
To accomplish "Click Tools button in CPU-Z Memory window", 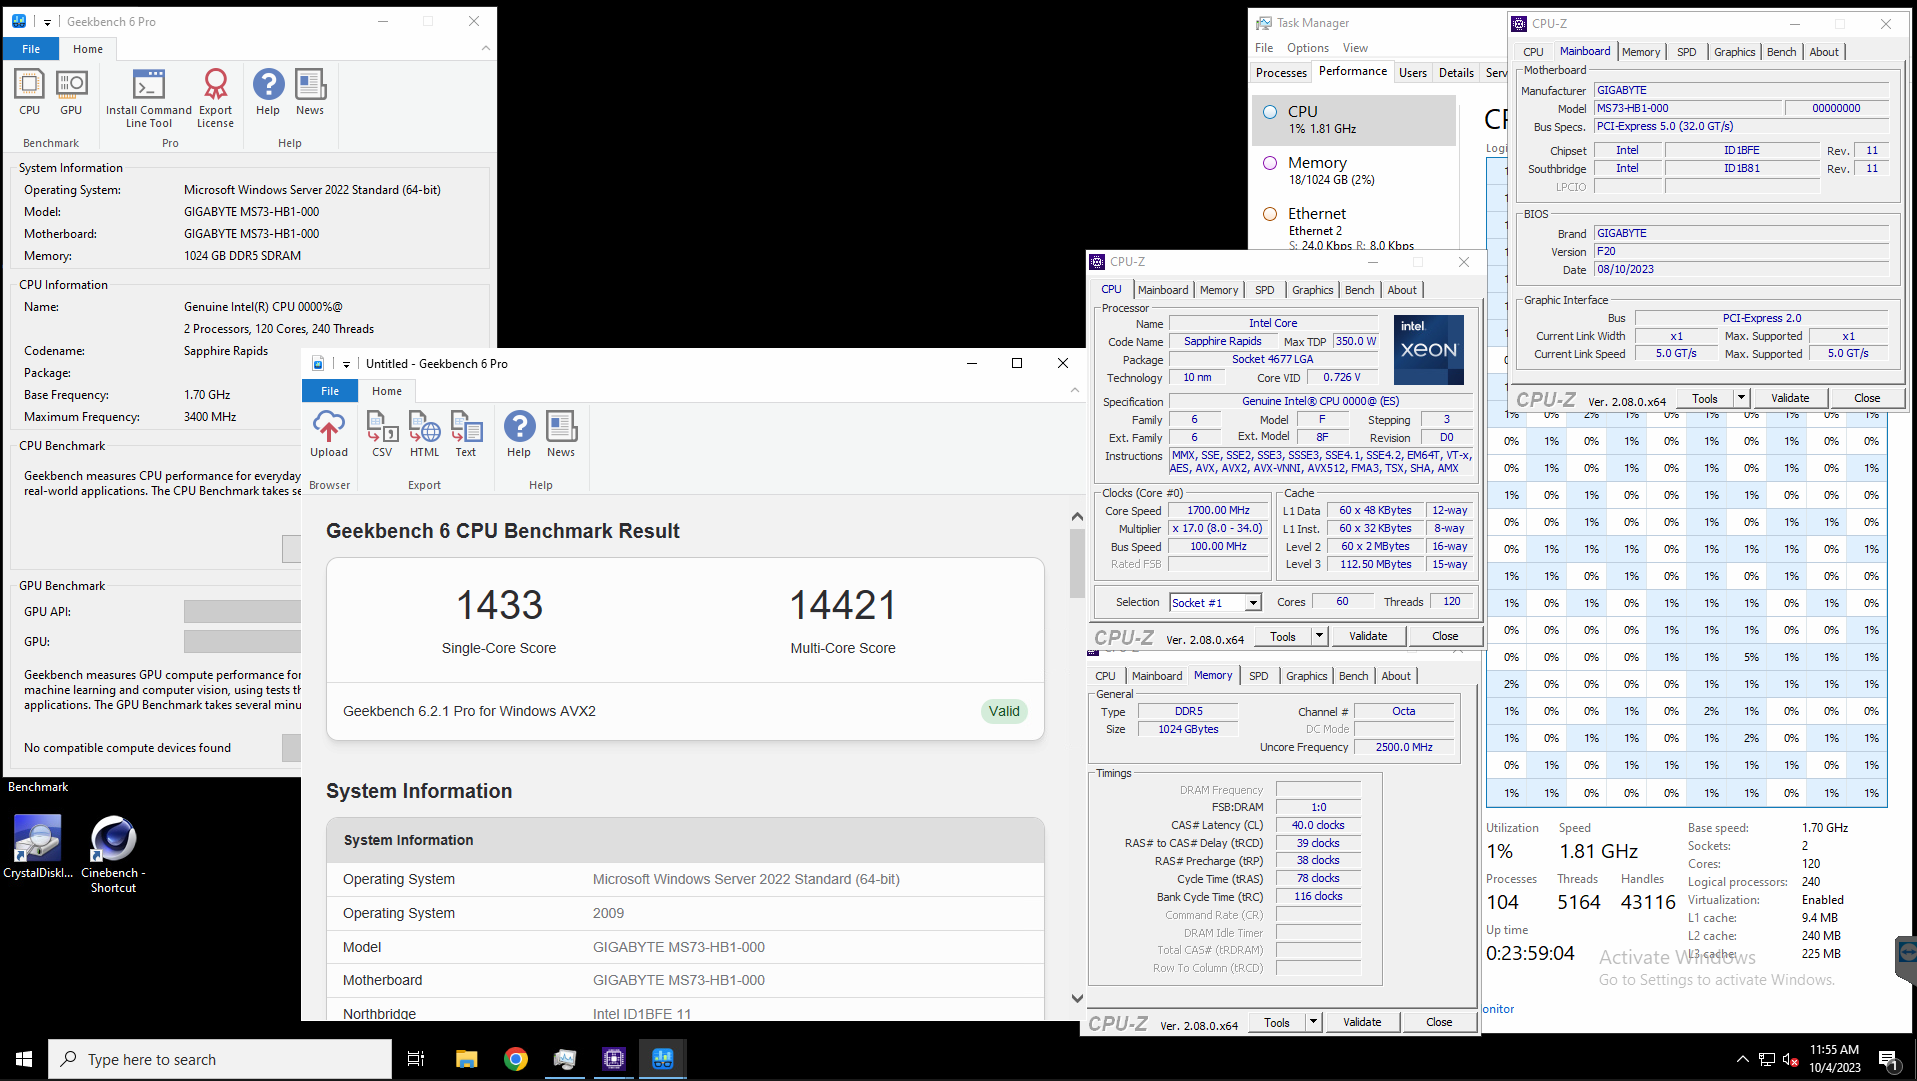I will coord(1277,1022).
